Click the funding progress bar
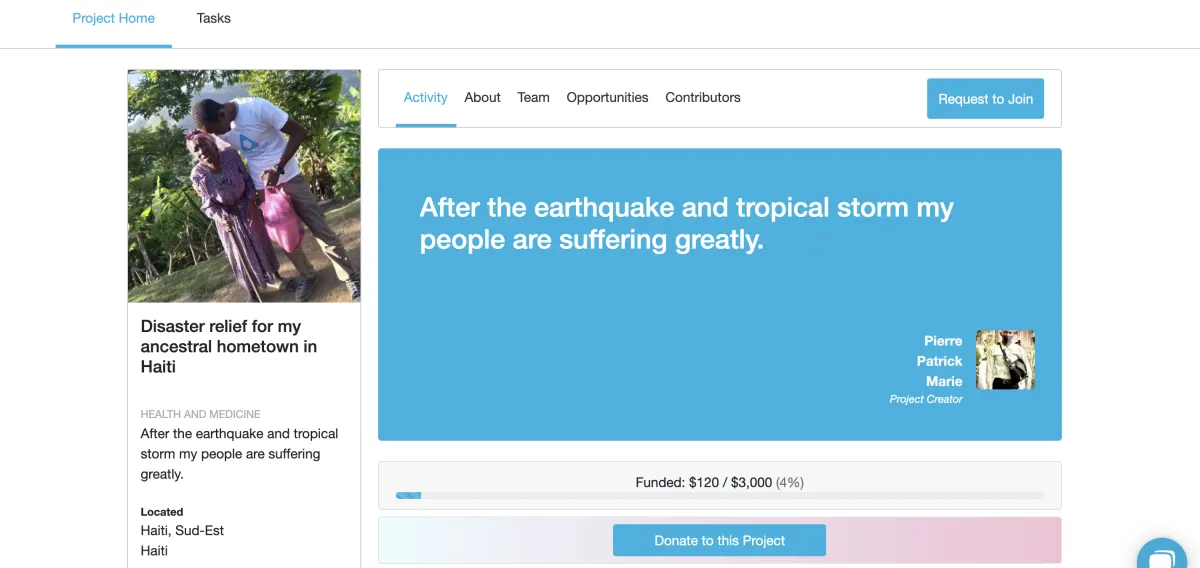Screen dimensions: 1200x568 pyautogui.click(x=719, y=495)
